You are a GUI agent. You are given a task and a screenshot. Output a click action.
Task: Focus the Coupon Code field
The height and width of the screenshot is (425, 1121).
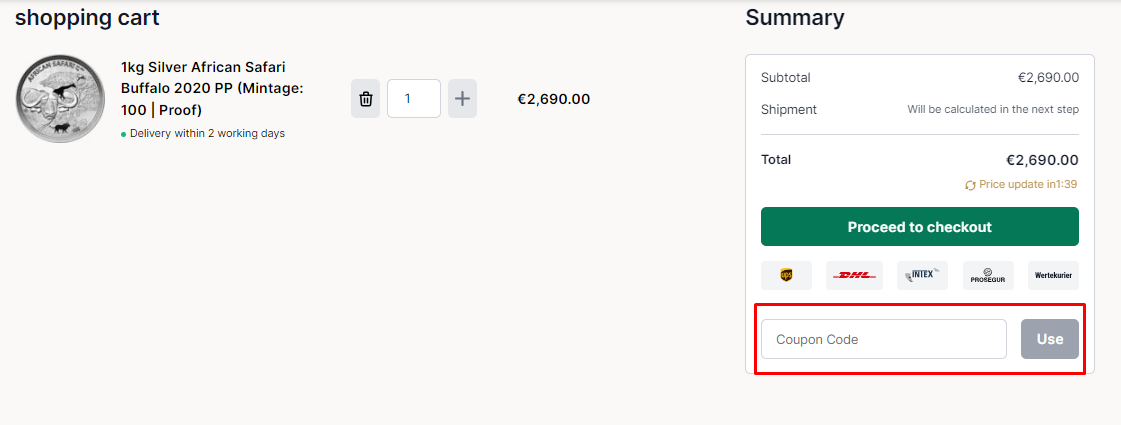pos(883,339)
